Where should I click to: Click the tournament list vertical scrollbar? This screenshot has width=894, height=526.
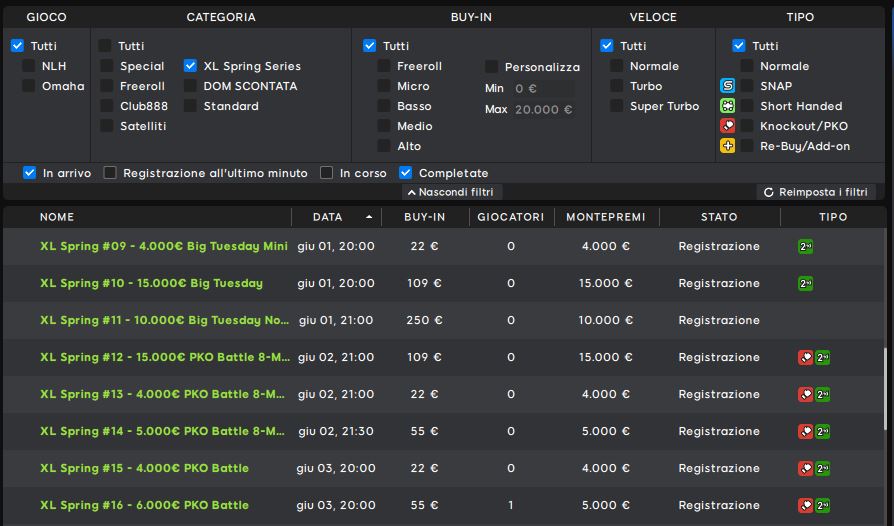coord(885,388)
